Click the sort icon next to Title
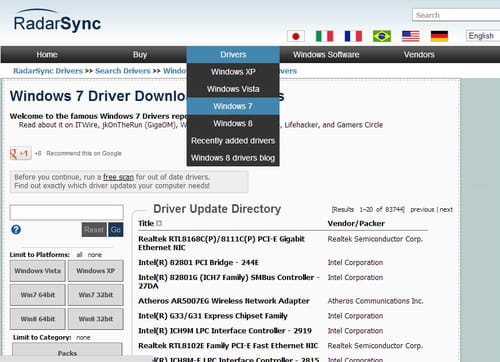Viewport: 500px width, 362px height. click(x=159, y=223)
